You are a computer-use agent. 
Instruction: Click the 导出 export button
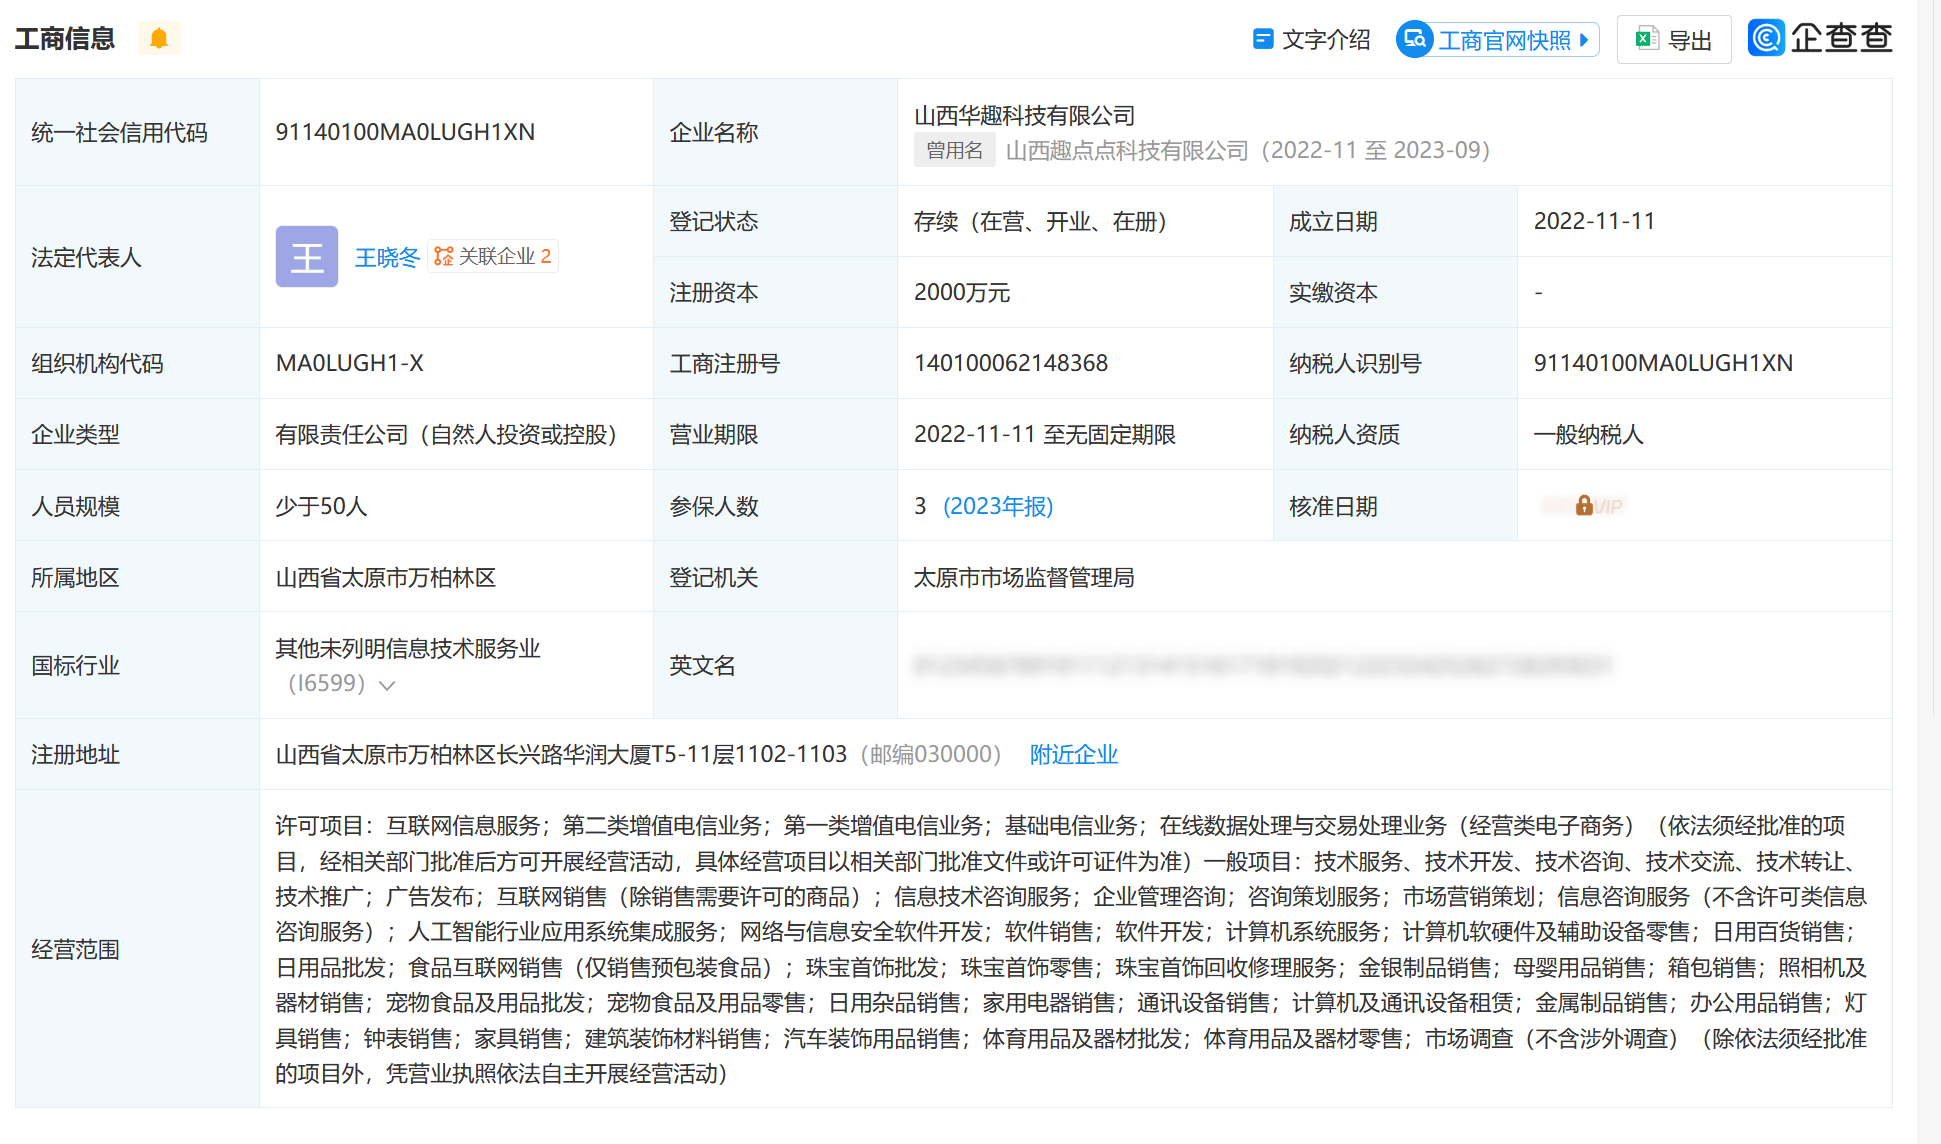click(1689, 41)
